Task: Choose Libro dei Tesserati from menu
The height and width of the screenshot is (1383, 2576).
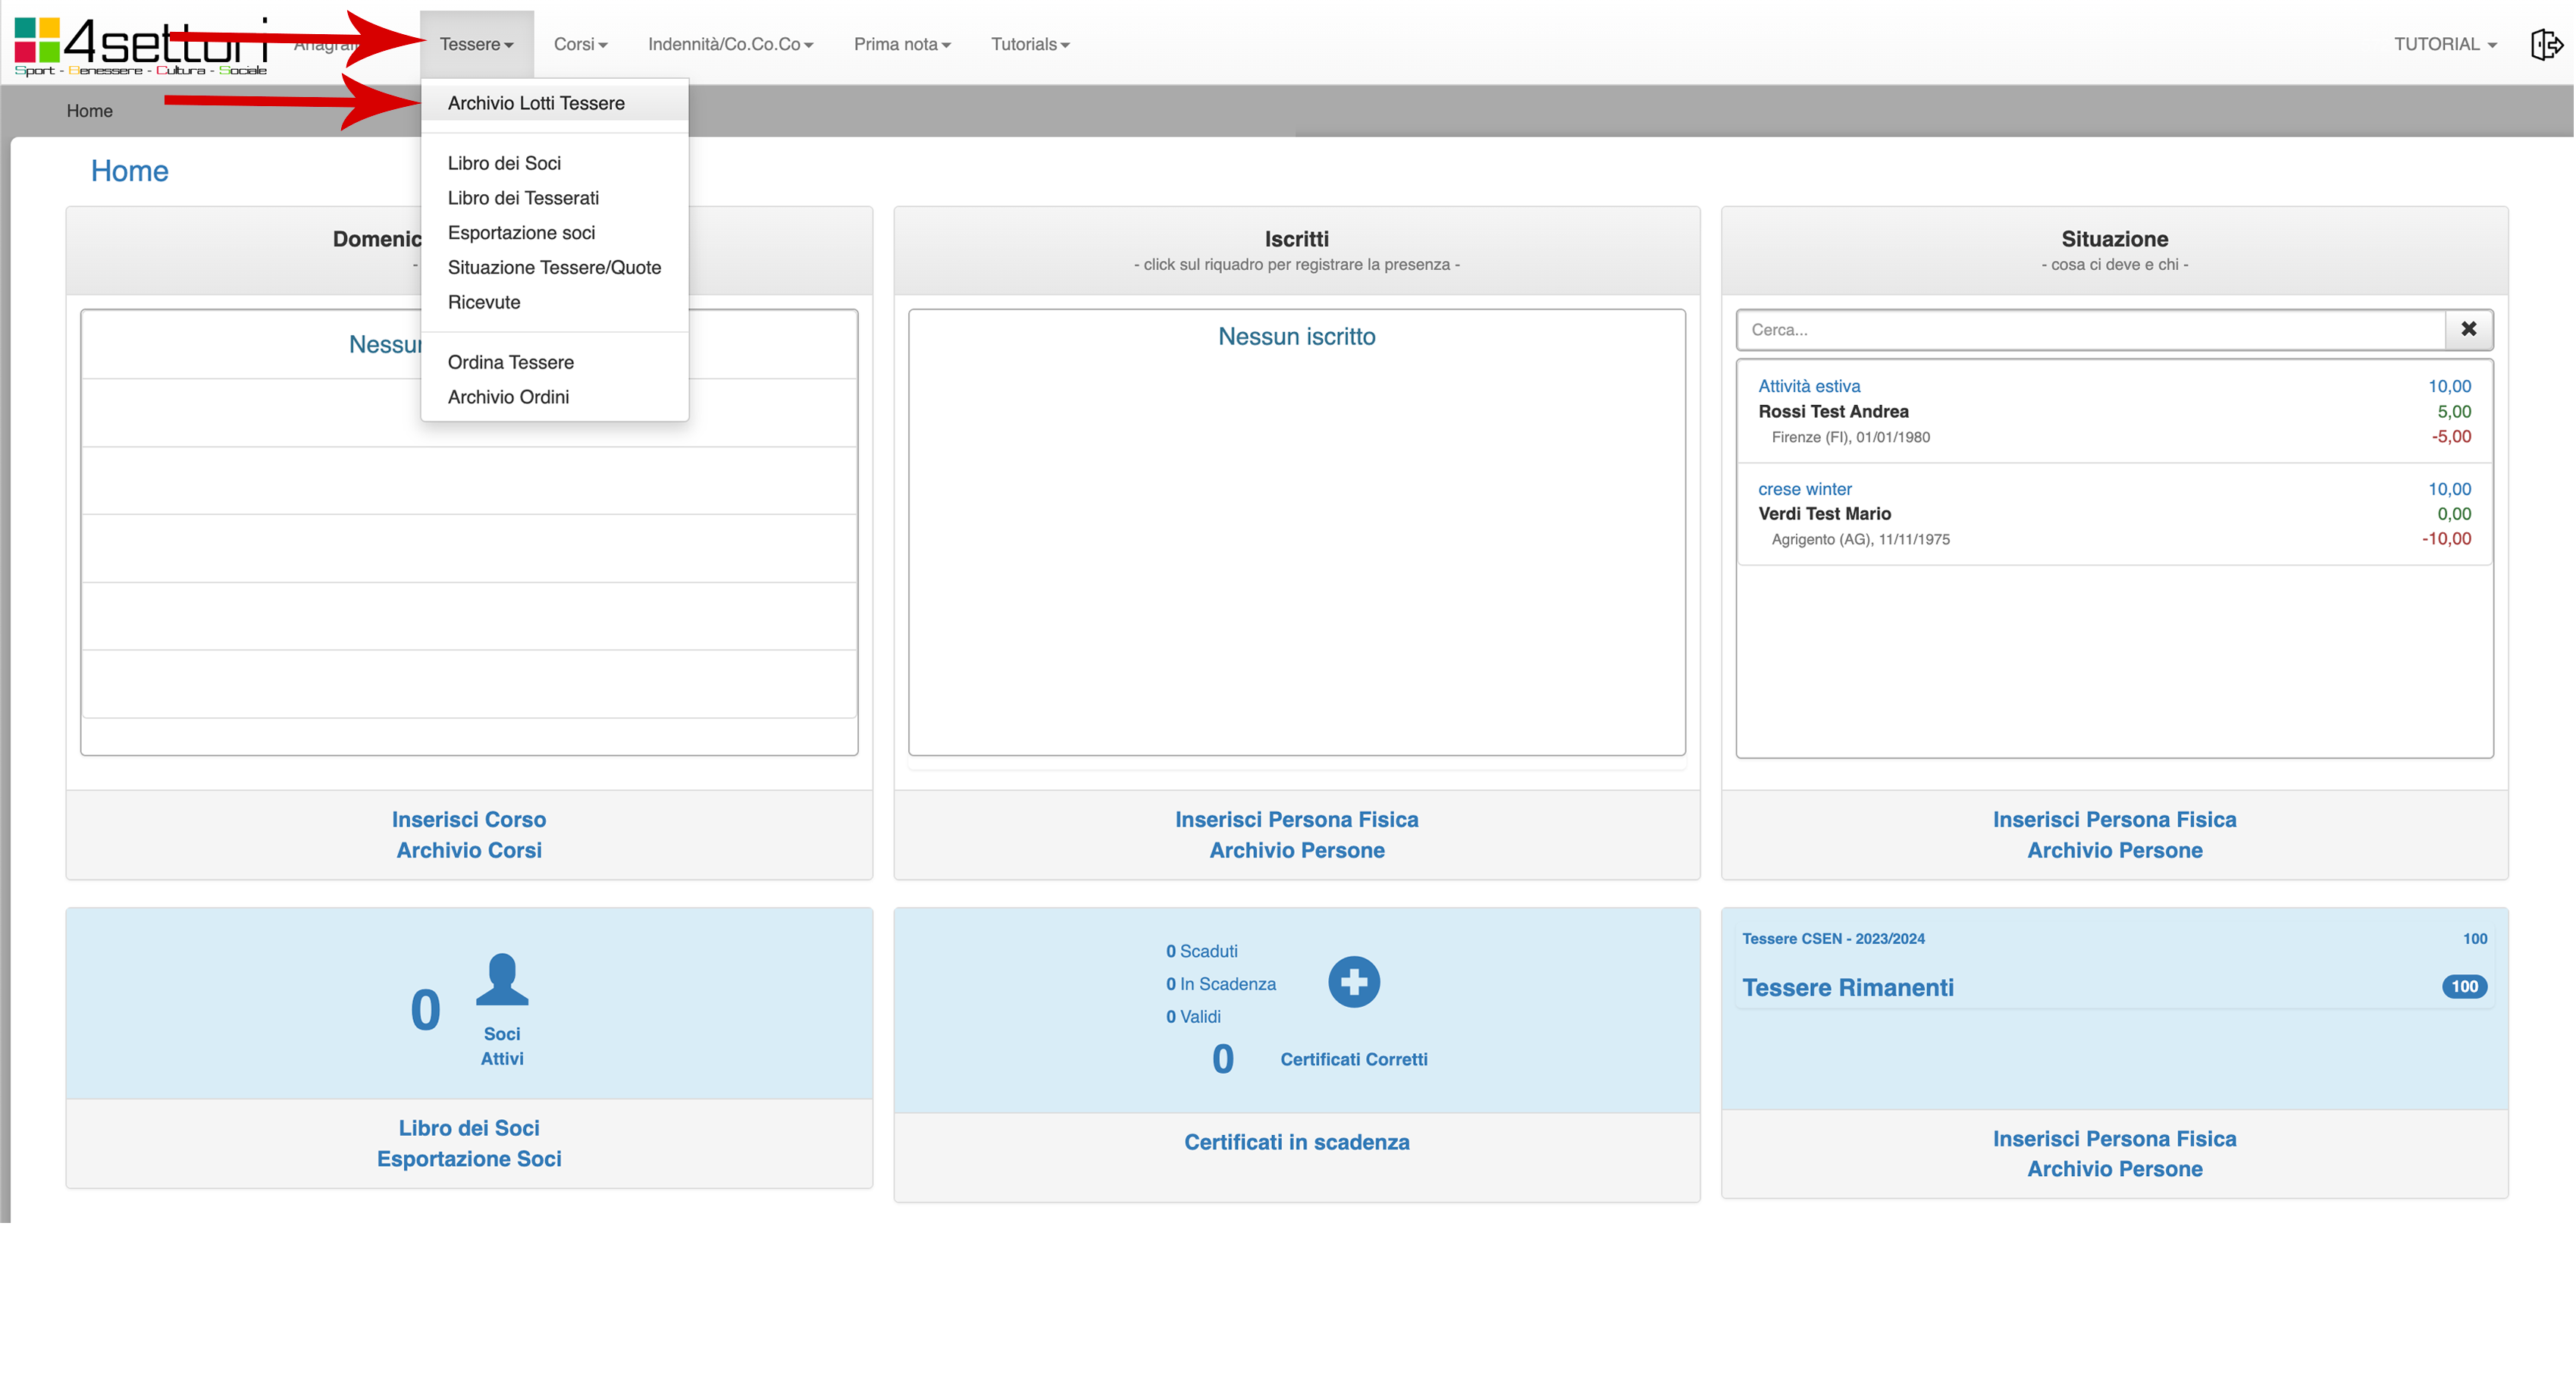Action: click(x=523, y=198)
